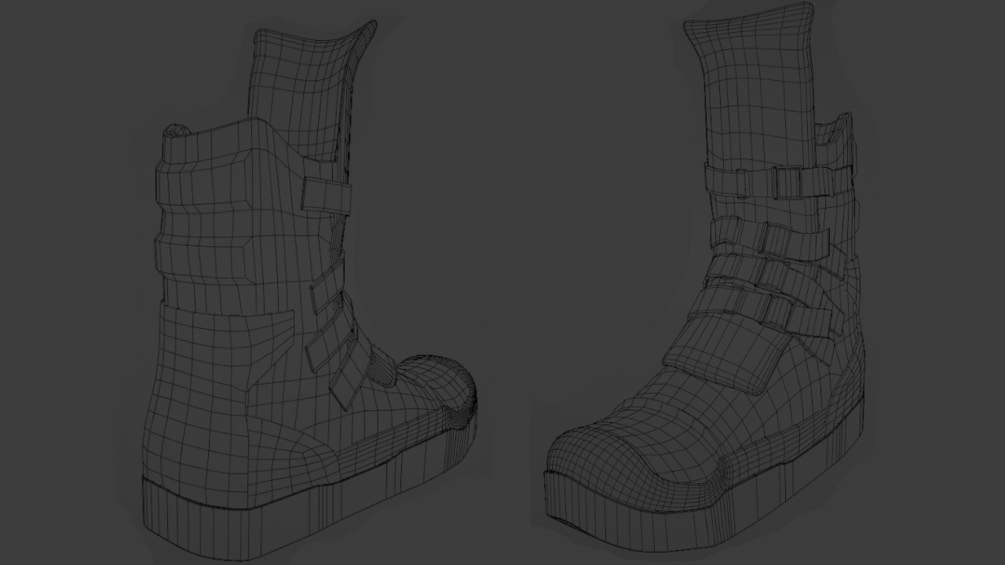Screen dimensions: 1005x565
Task: Select the front-view boot wireframe with toe cap
Action: (705, 279)
